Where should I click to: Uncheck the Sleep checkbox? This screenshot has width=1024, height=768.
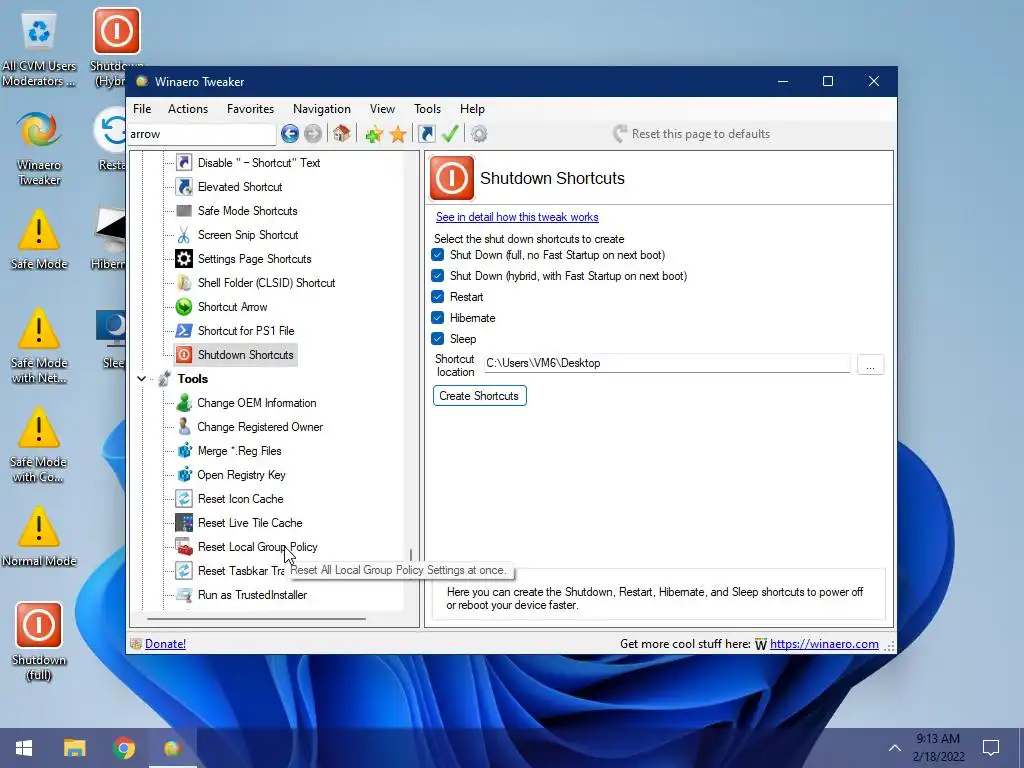click(x=438, y=339)
